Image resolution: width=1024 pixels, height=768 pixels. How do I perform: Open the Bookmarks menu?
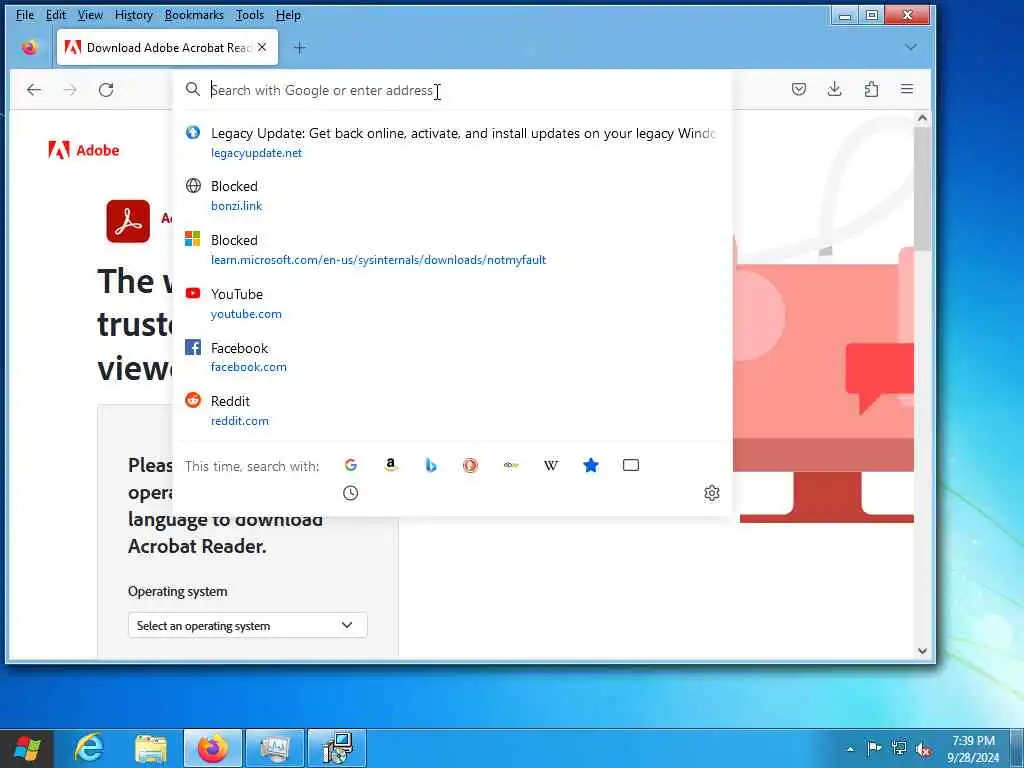pyautogui.click(x=194, y=14)
